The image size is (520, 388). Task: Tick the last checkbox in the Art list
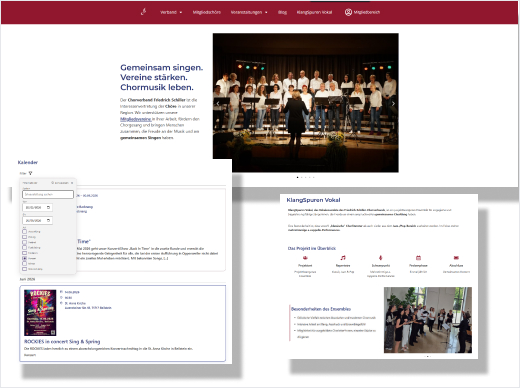pos(24,269)
